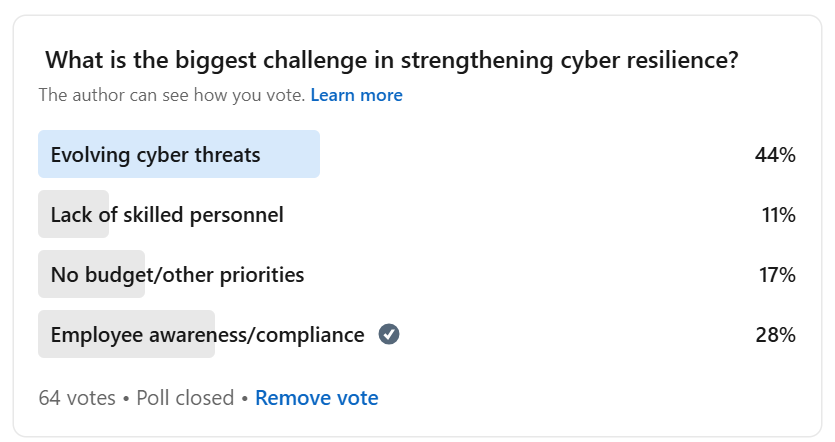Screen dimensions: 835x442
Task: Click Remove vote link
Action: 316,398
